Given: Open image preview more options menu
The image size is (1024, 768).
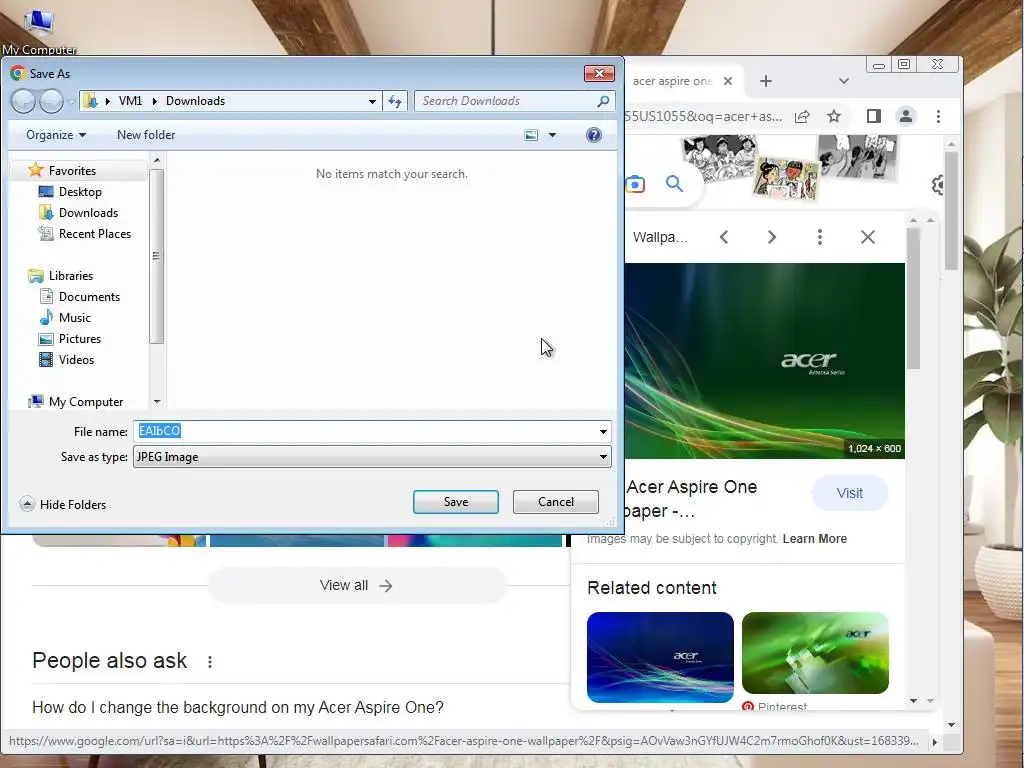Looking at the screenshot, I should 820,237.
